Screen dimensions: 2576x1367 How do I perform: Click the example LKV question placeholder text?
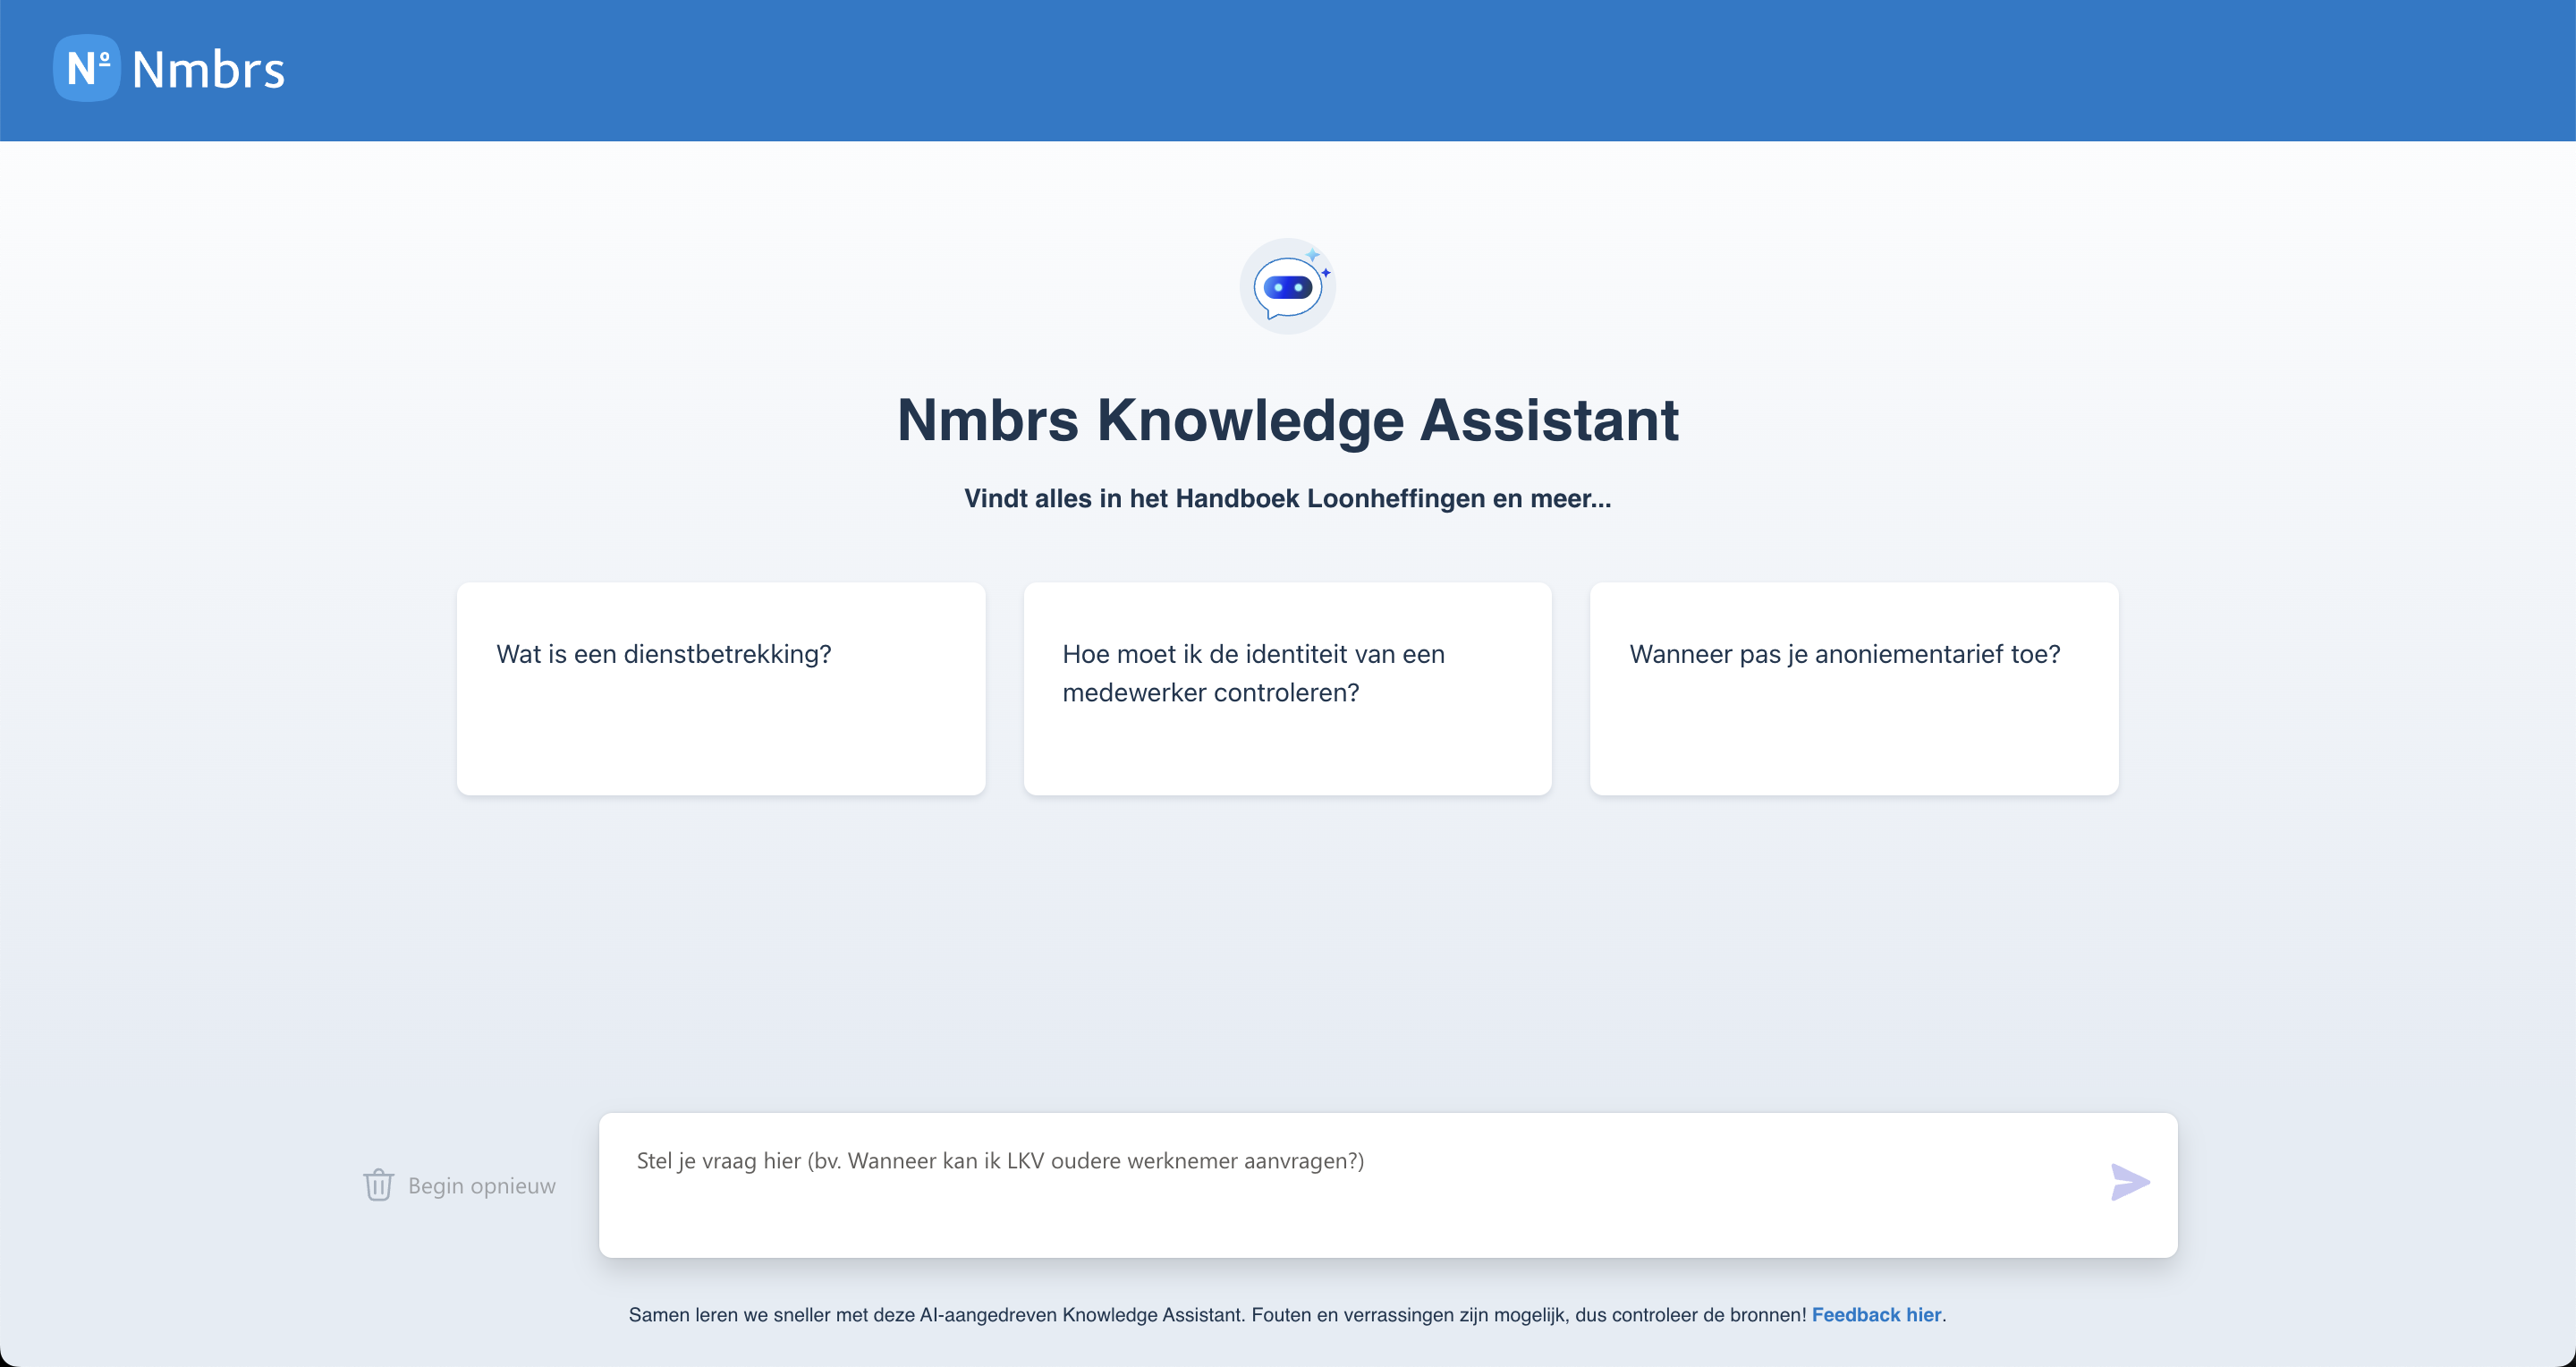click(x=1000, y=1161)
